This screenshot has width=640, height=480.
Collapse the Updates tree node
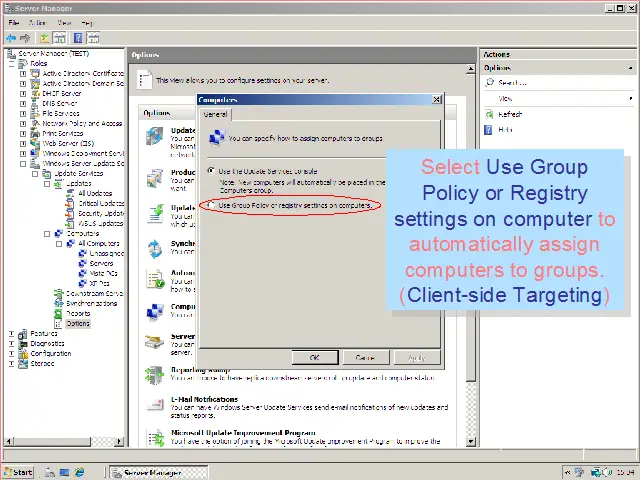pyautogui.click(x=47, y=184)
